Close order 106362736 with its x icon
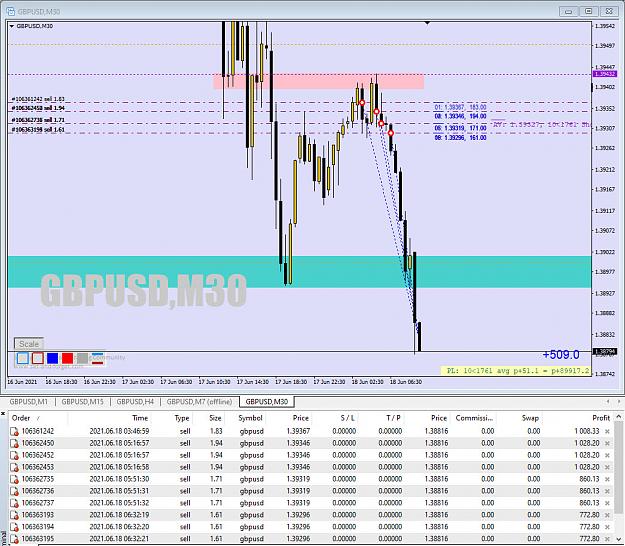 (x=607, y=491)
